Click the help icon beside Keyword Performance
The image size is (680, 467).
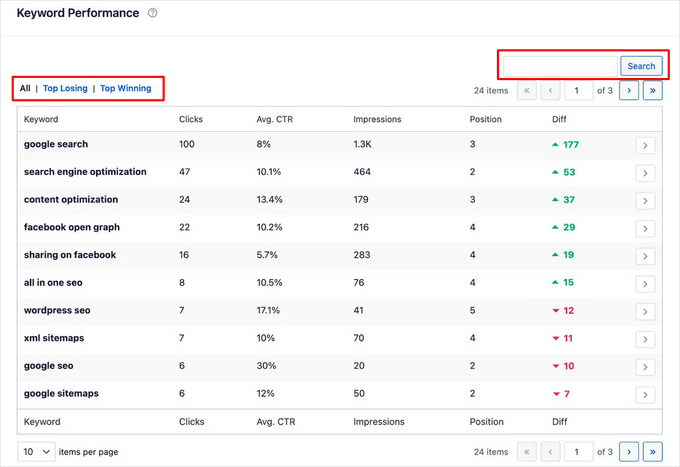[152, 13]
